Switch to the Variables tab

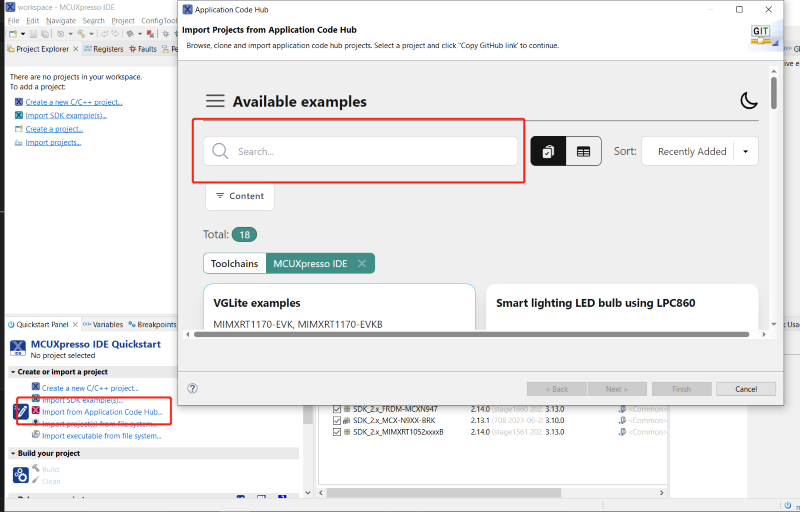tap(103, 324)
